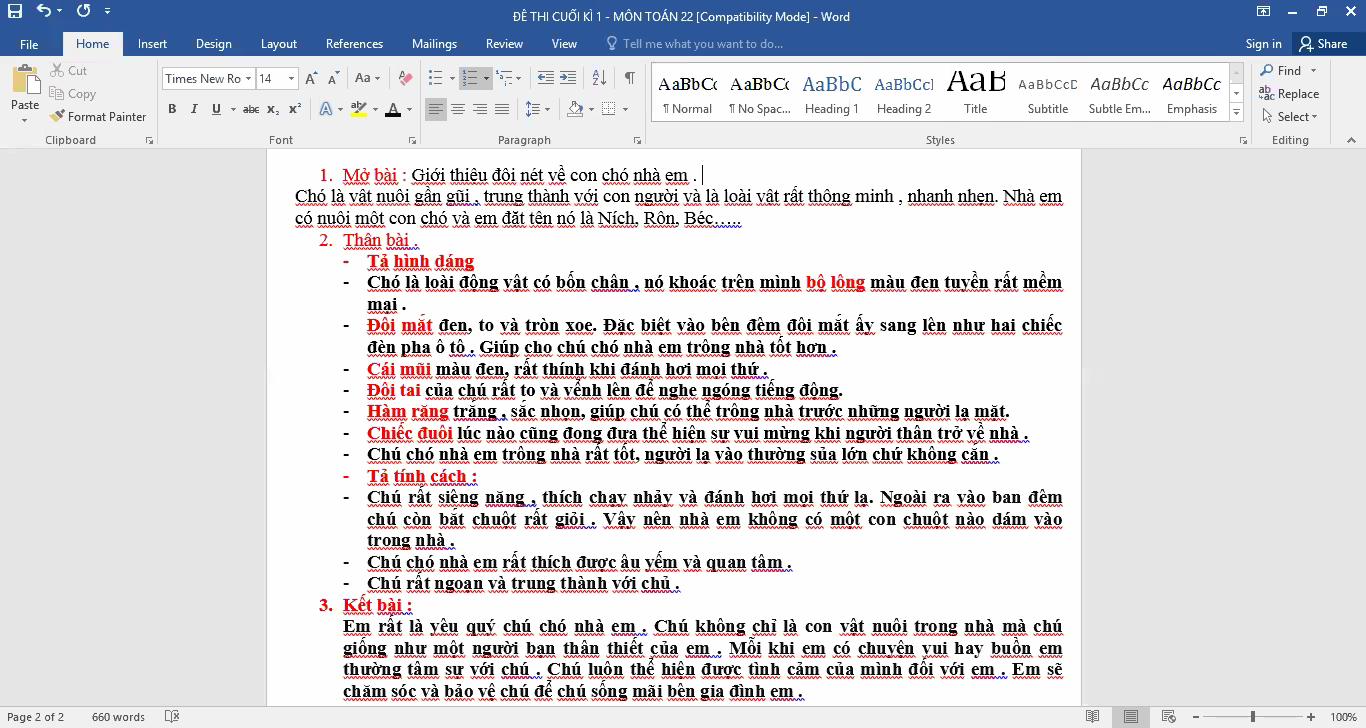Click the Copy button
This screenshot has width=1366, height=728.
coord(73,94)
